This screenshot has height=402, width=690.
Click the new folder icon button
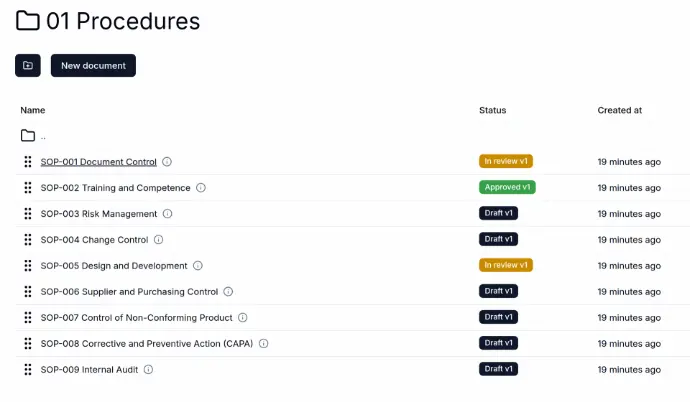28,66
